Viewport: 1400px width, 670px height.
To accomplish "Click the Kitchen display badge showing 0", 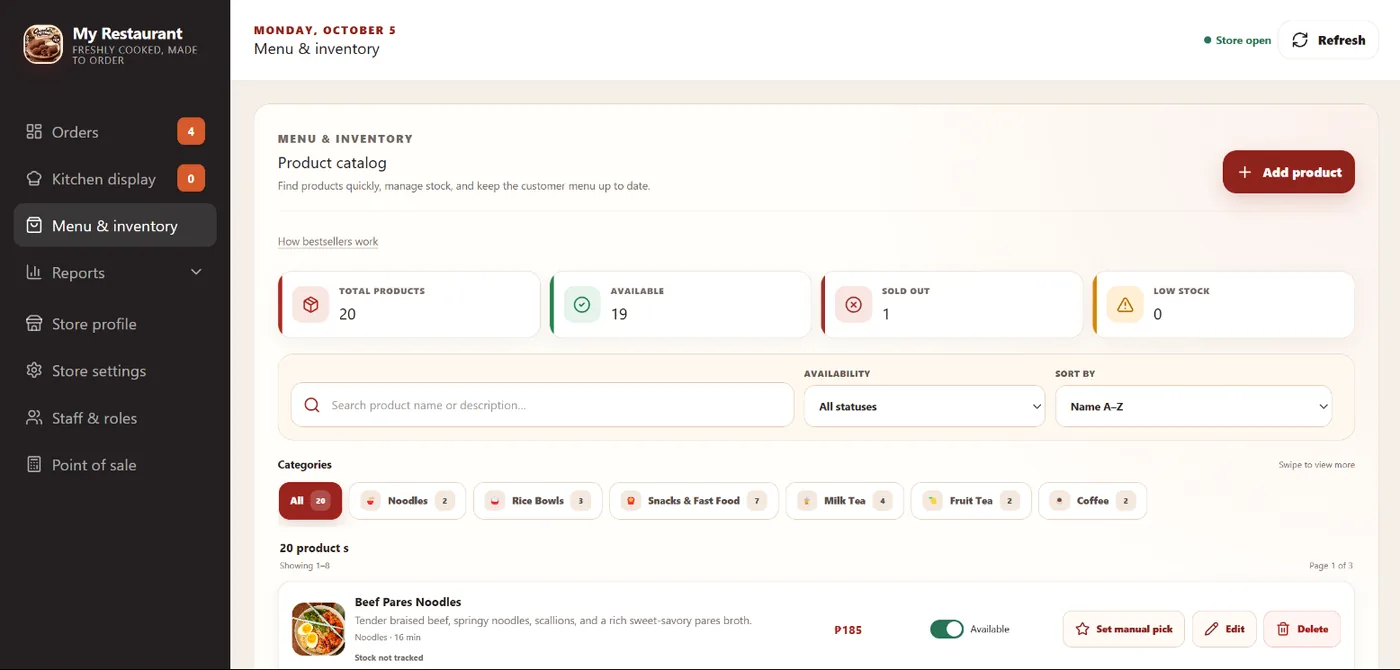I will 191,178.
